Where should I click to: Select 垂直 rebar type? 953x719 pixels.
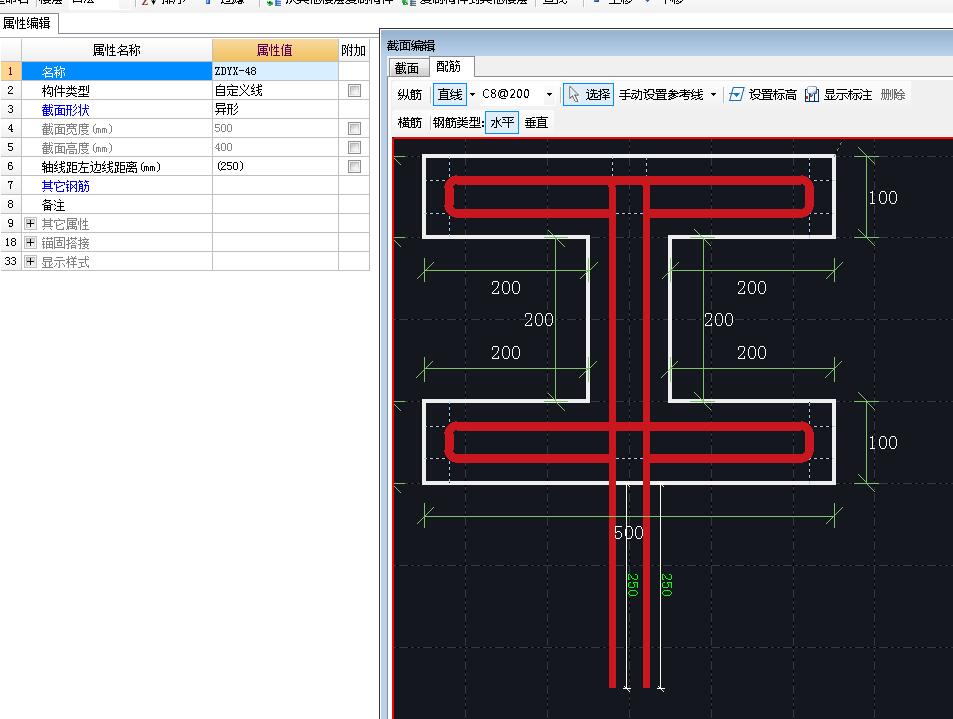[x=536, y=122]
